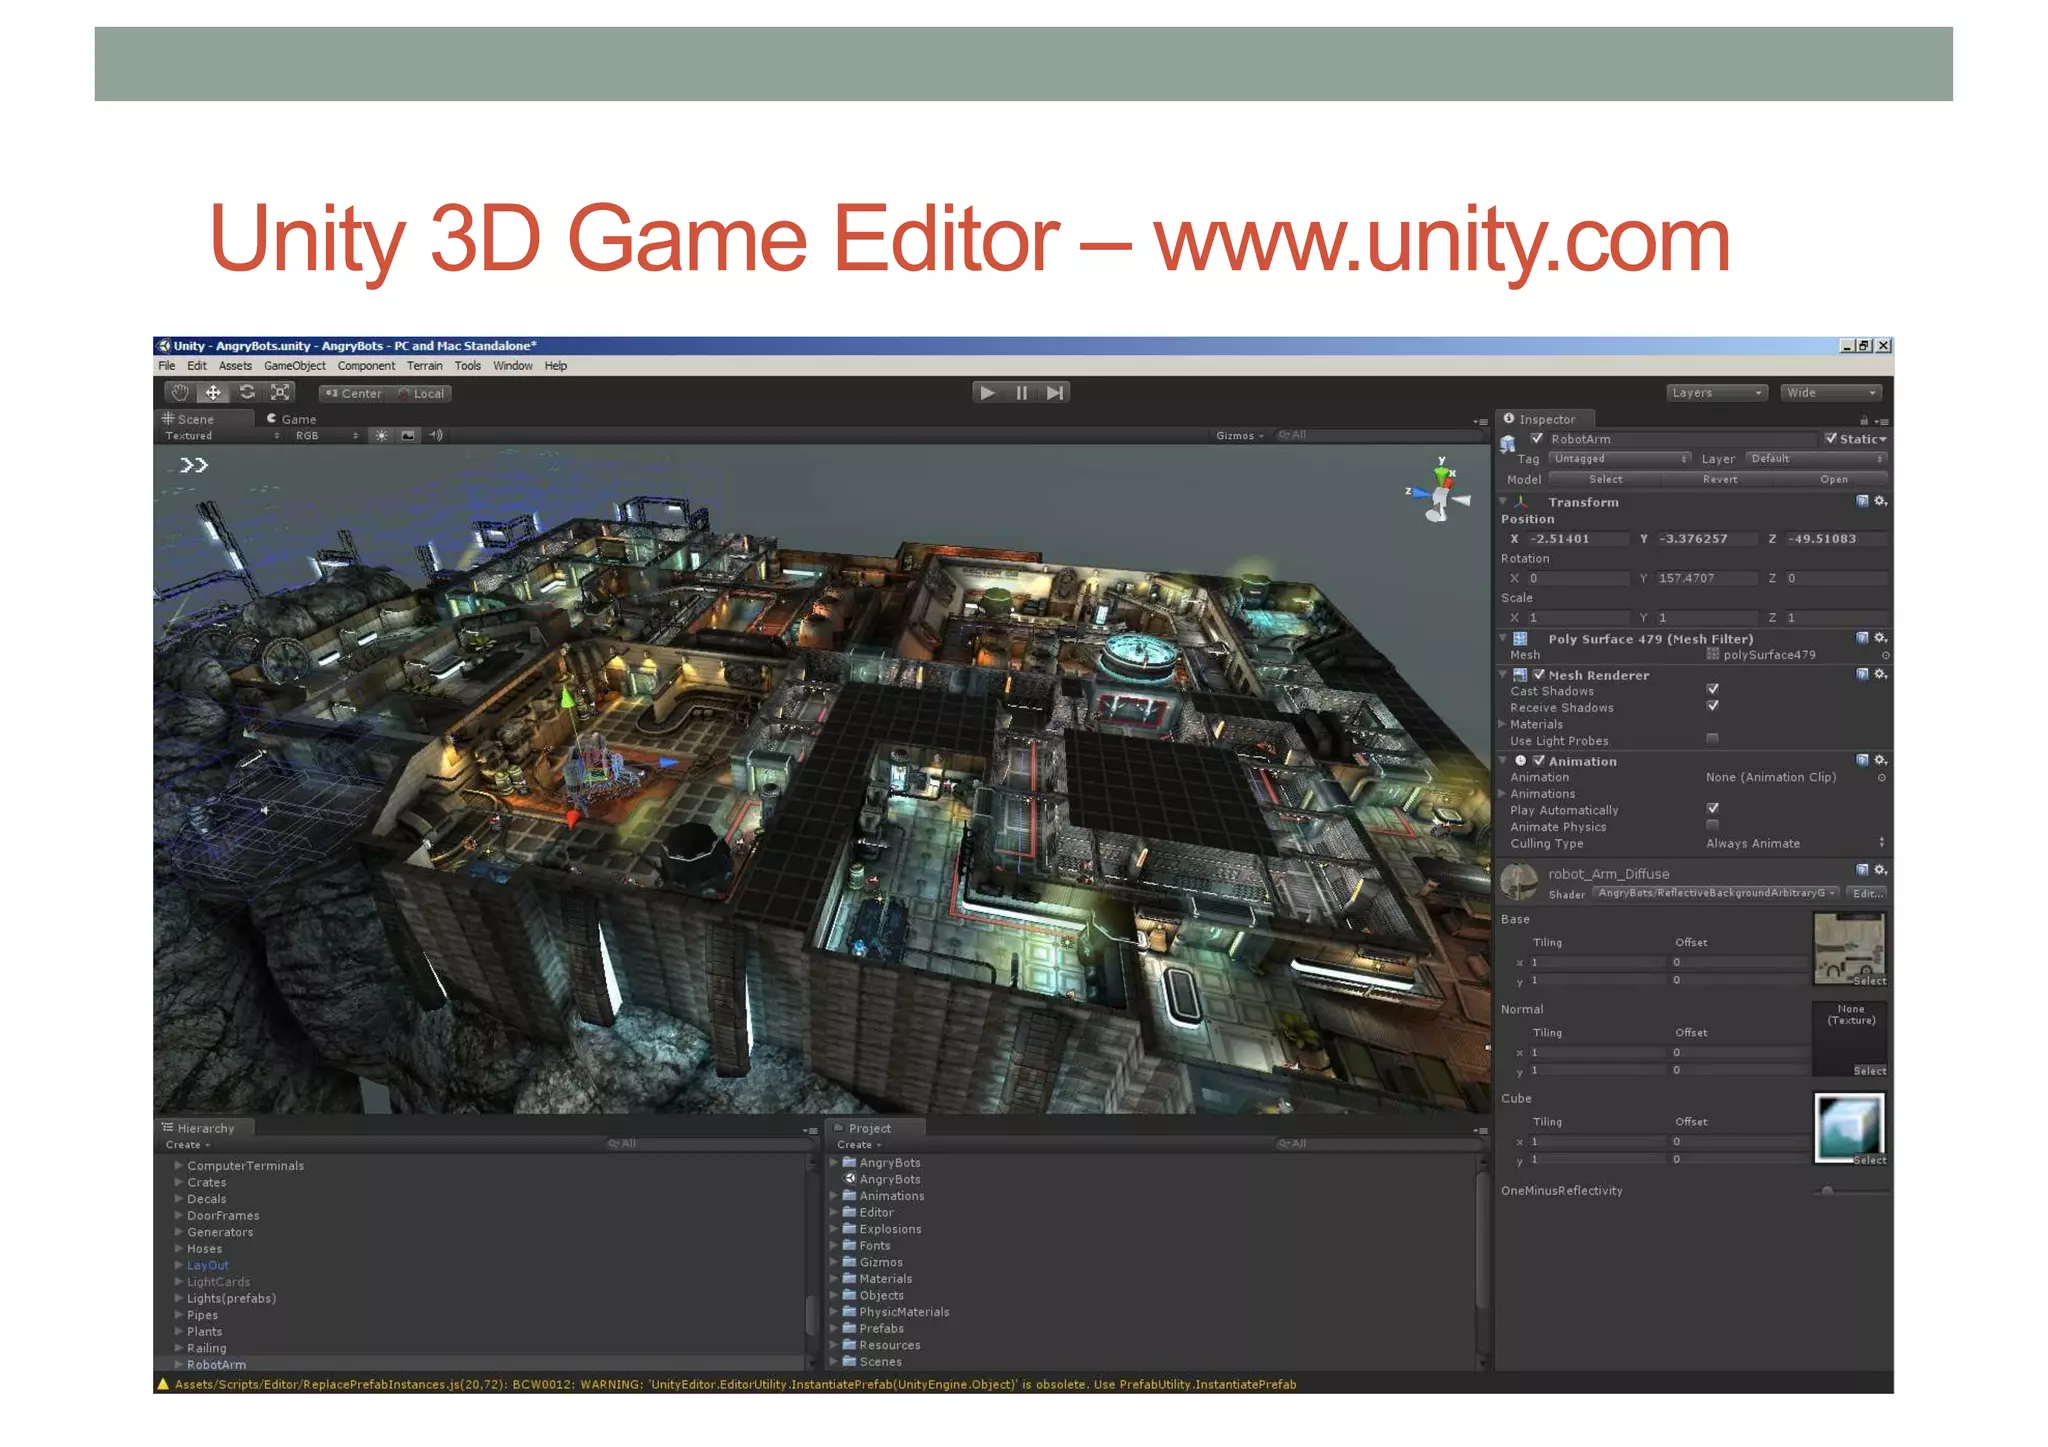
Task: Enable Animate Physics checkbox
Action: point(1713,825)
